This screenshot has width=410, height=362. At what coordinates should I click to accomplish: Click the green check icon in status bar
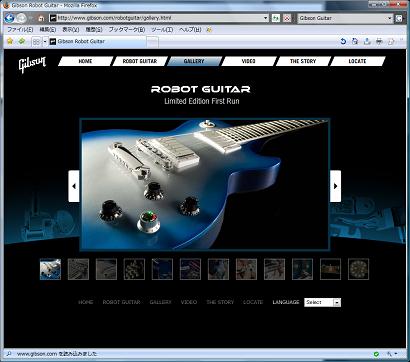[x=376, y=354]
